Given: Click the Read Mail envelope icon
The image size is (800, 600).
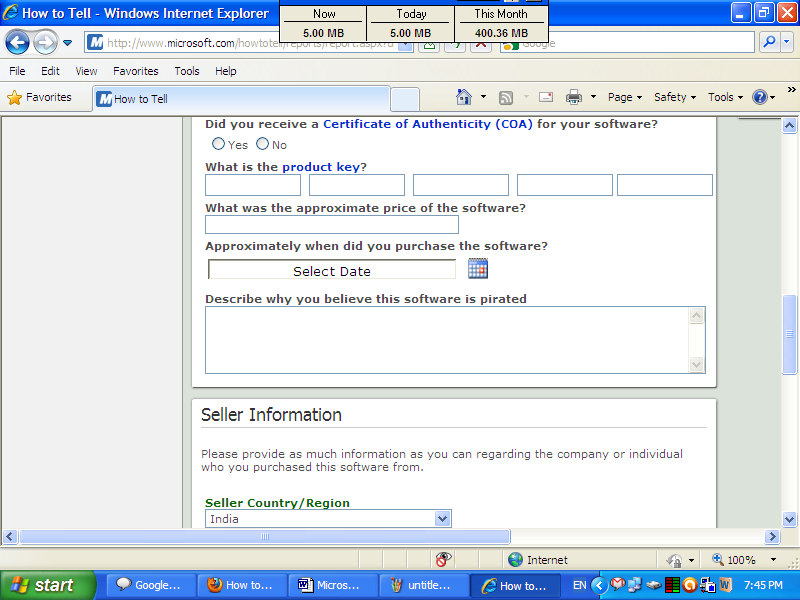Looking at the screenshot, I should [546, 96].
